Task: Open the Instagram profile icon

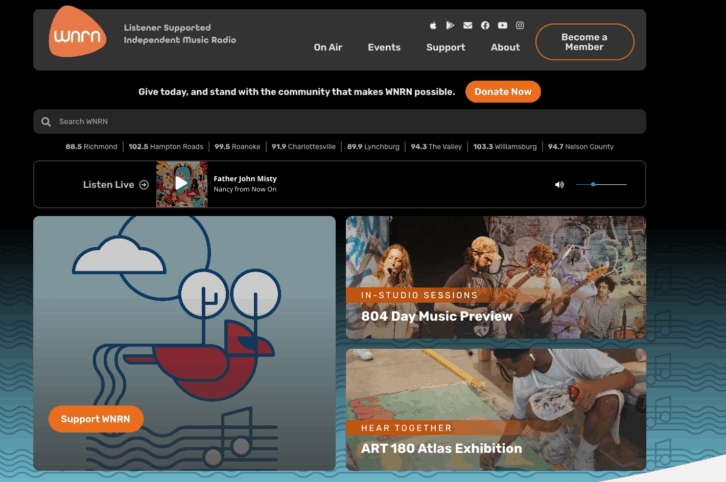Action: point(520,25)
